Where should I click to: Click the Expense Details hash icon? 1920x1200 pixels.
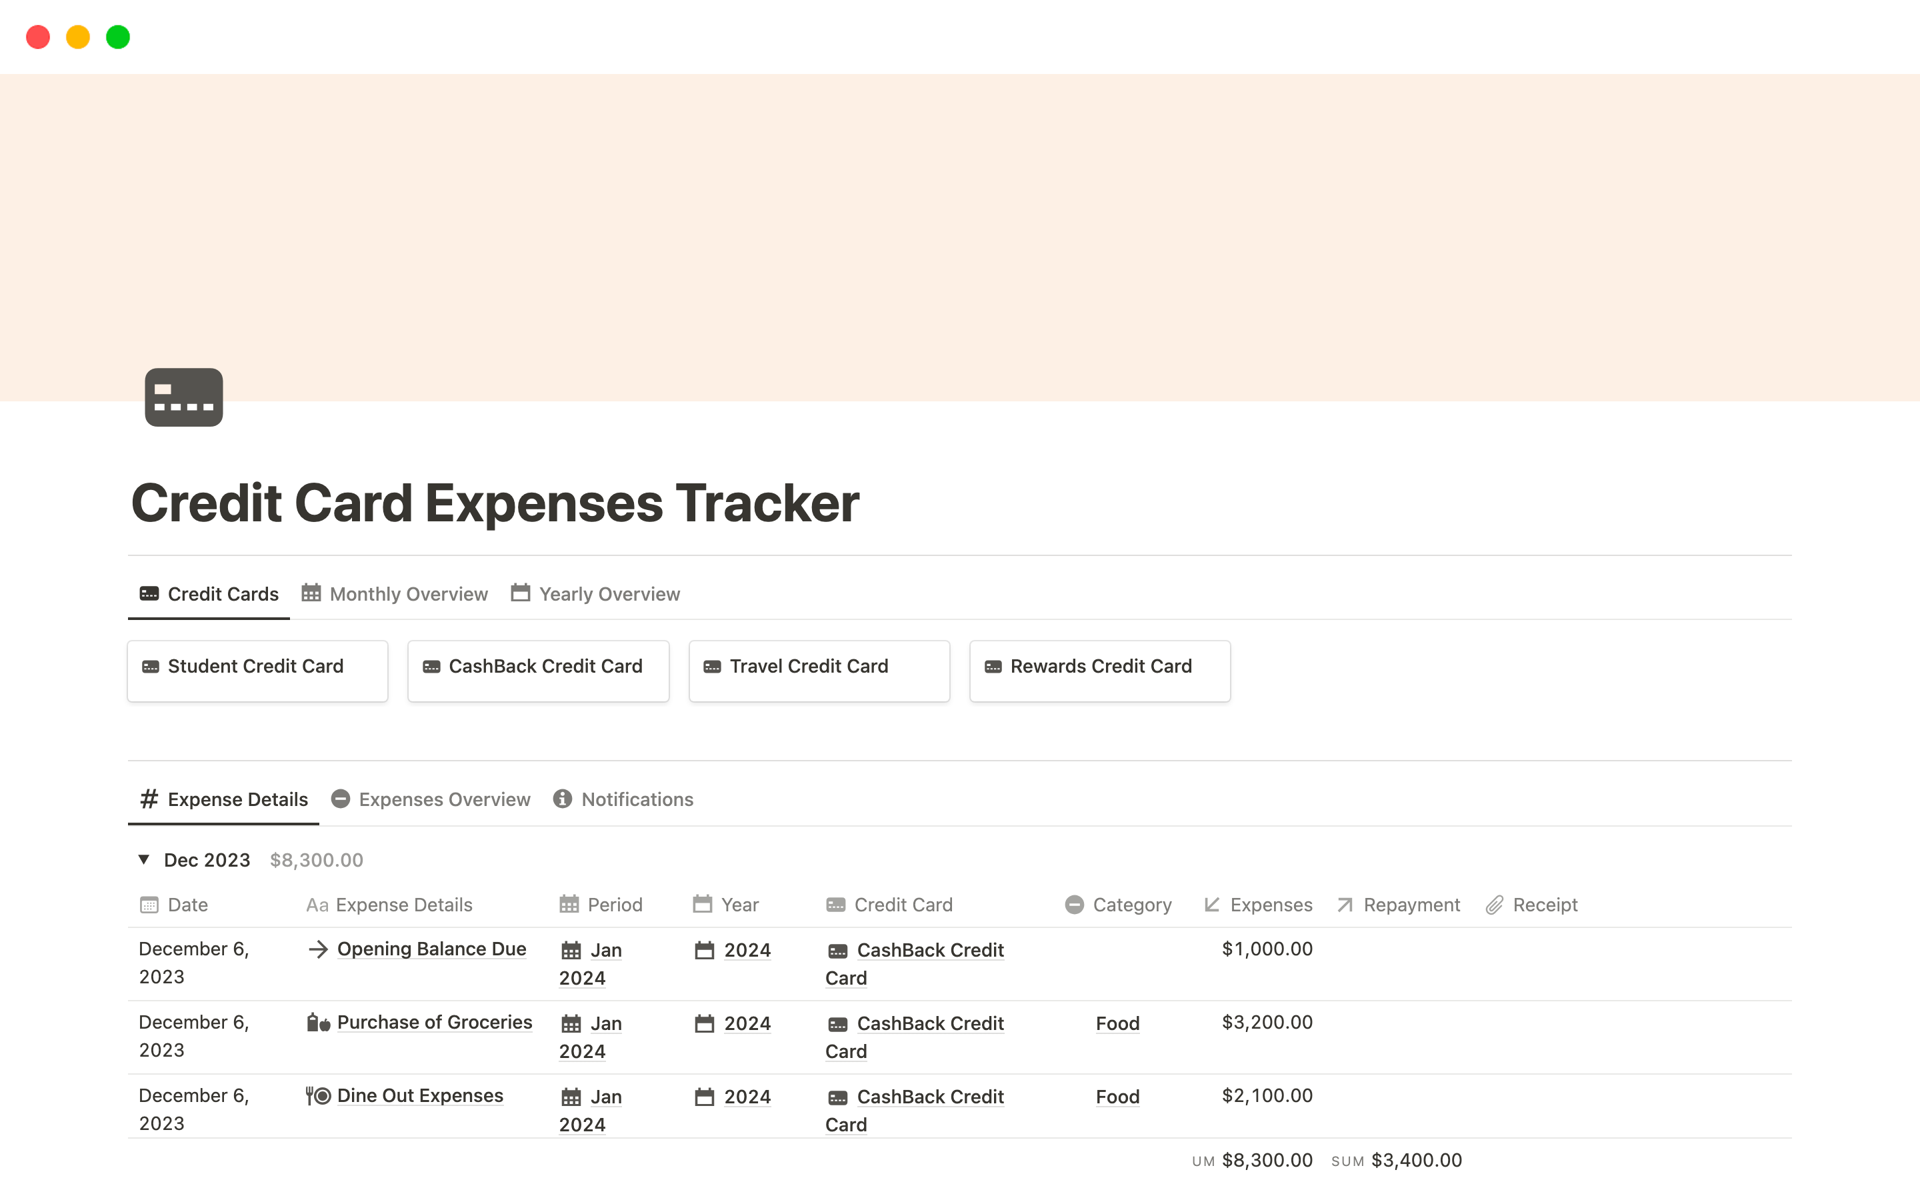(148, 798)
